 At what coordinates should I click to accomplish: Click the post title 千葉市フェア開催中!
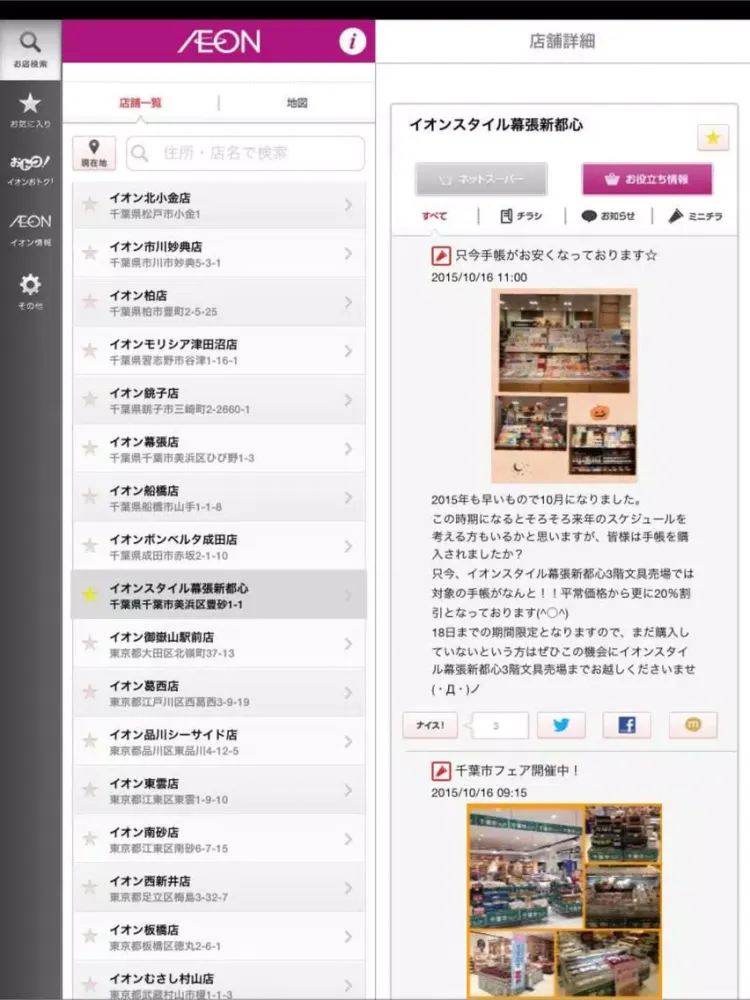point(517,770)
